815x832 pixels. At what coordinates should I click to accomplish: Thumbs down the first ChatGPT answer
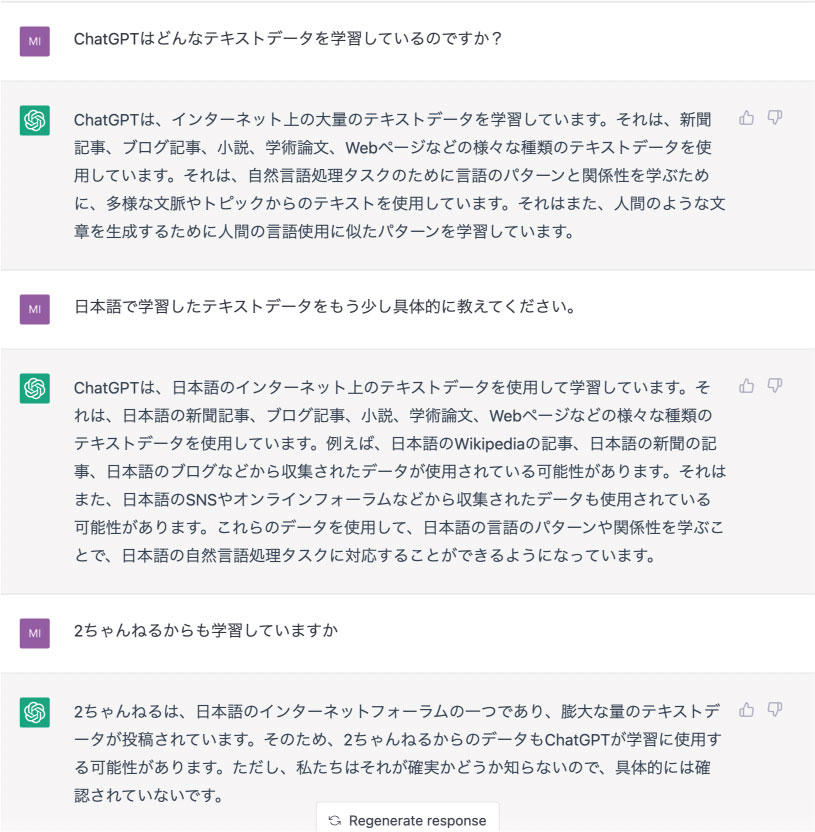[774, 118]
